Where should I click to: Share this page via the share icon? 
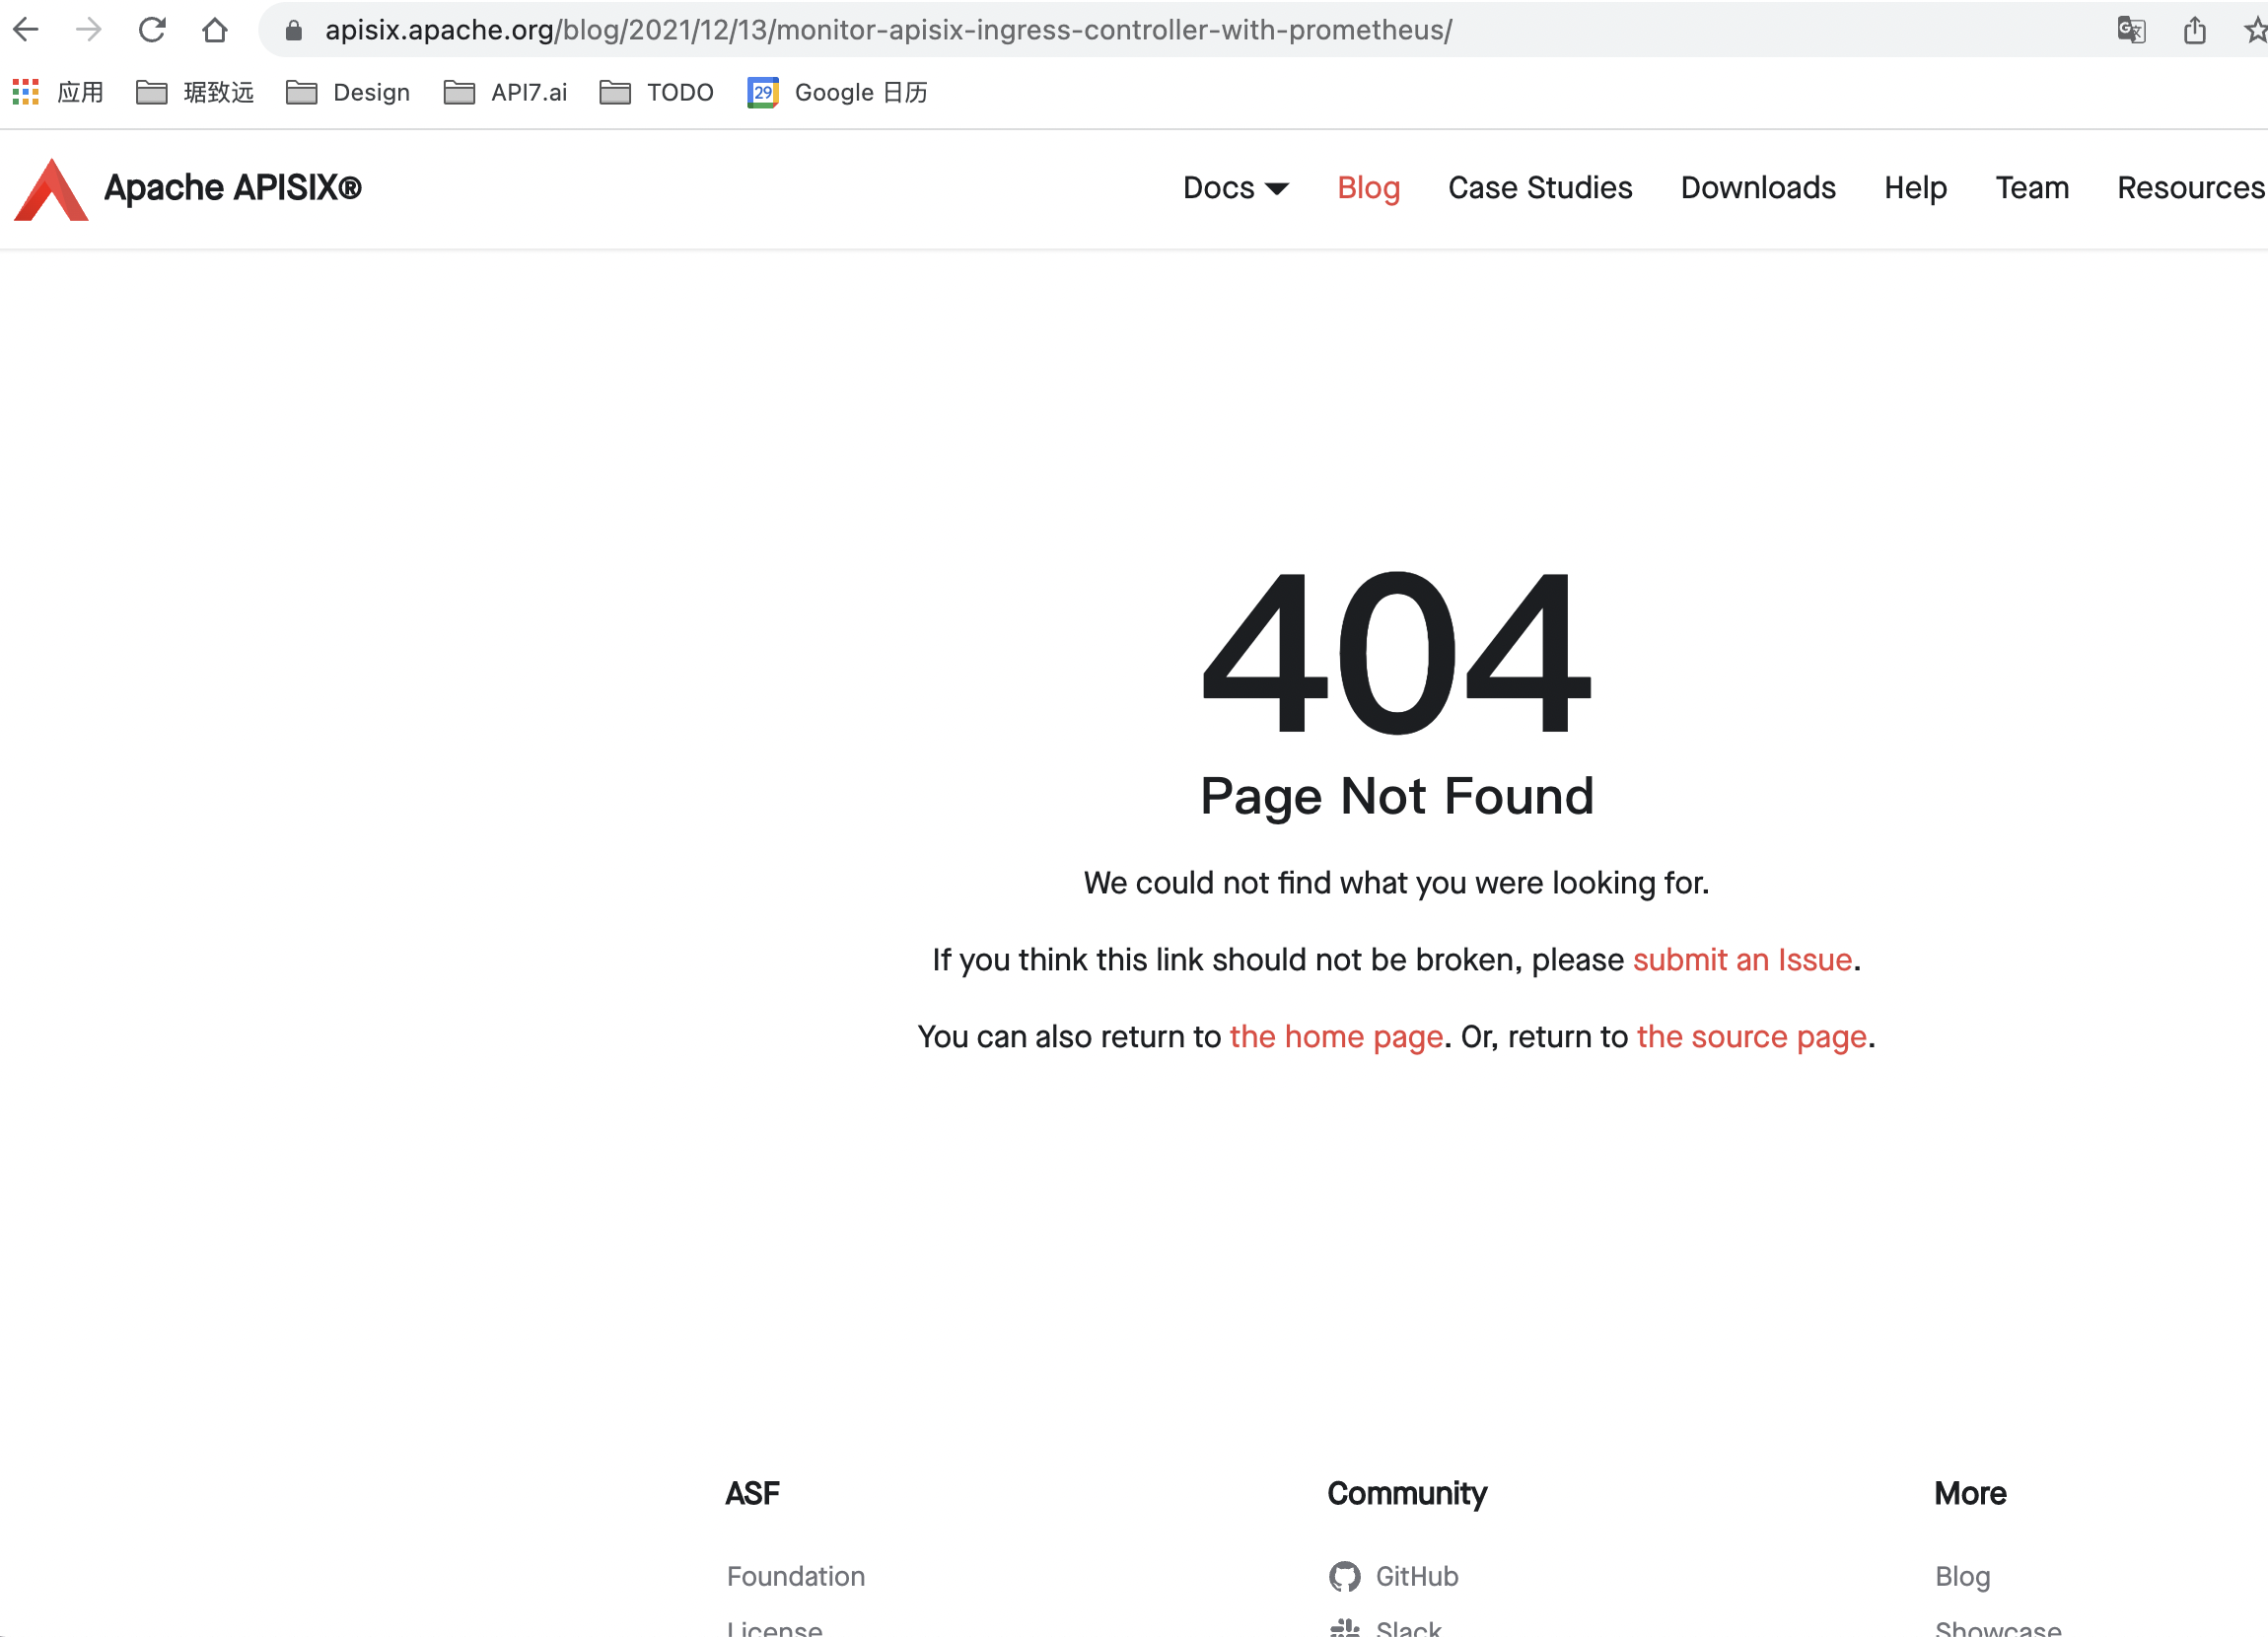coord(2196,30)
